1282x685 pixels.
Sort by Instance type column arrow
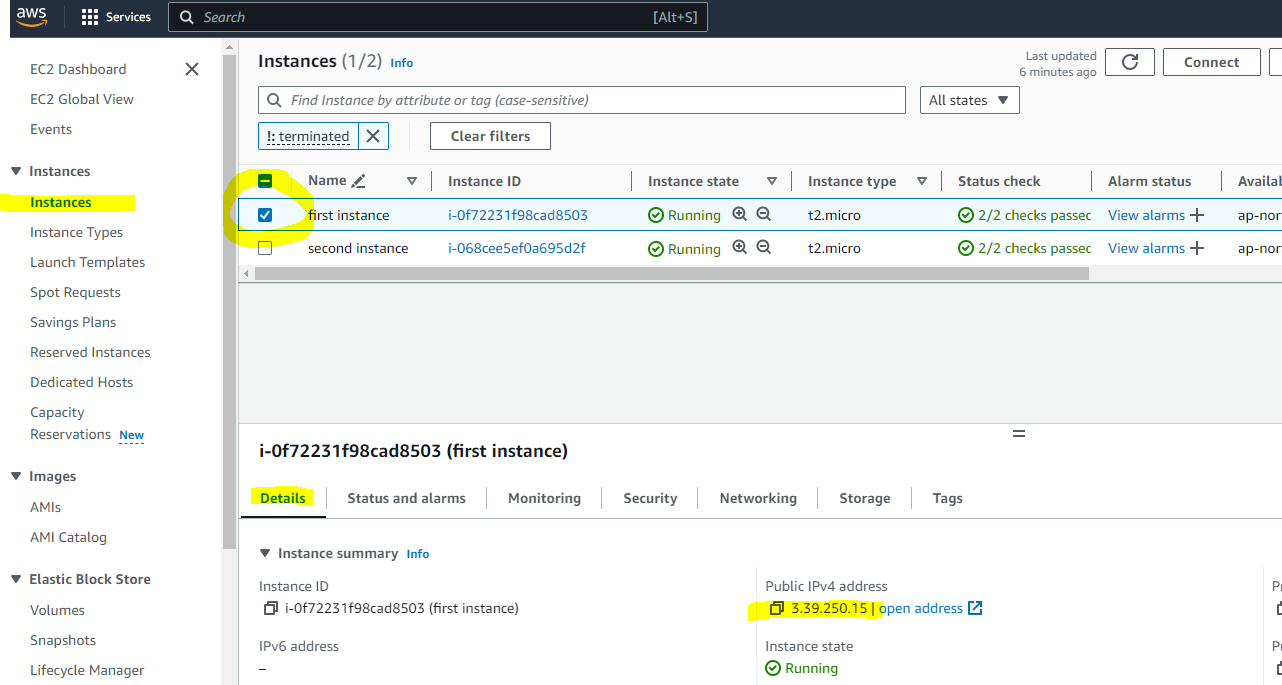click(x=922, y=181)
